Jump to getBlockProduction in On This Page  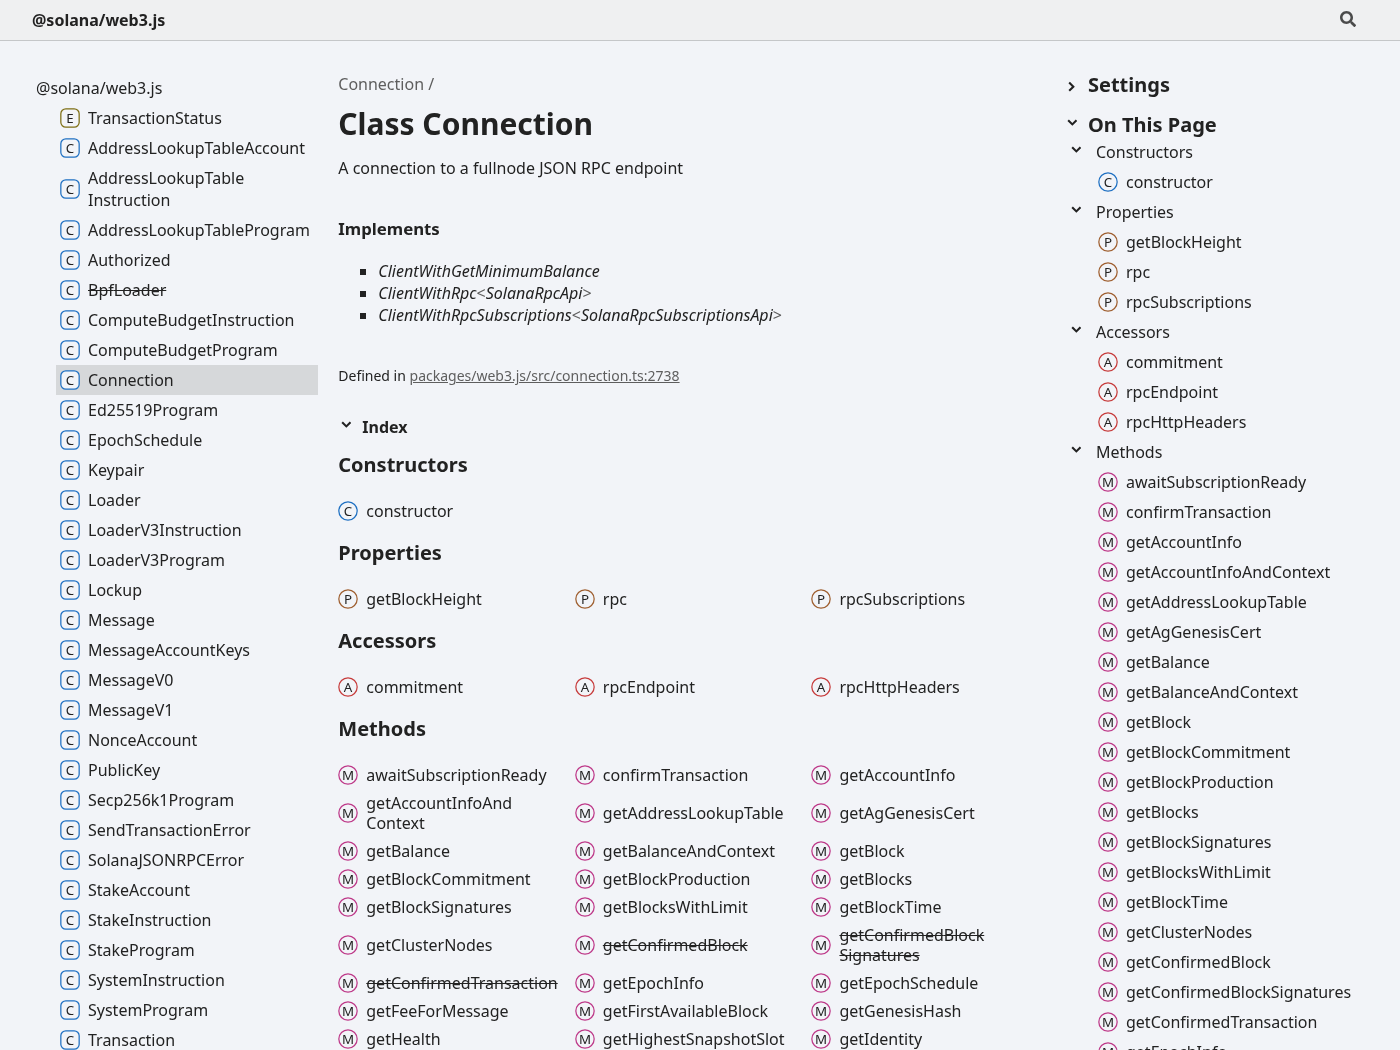click(1199, 782)
